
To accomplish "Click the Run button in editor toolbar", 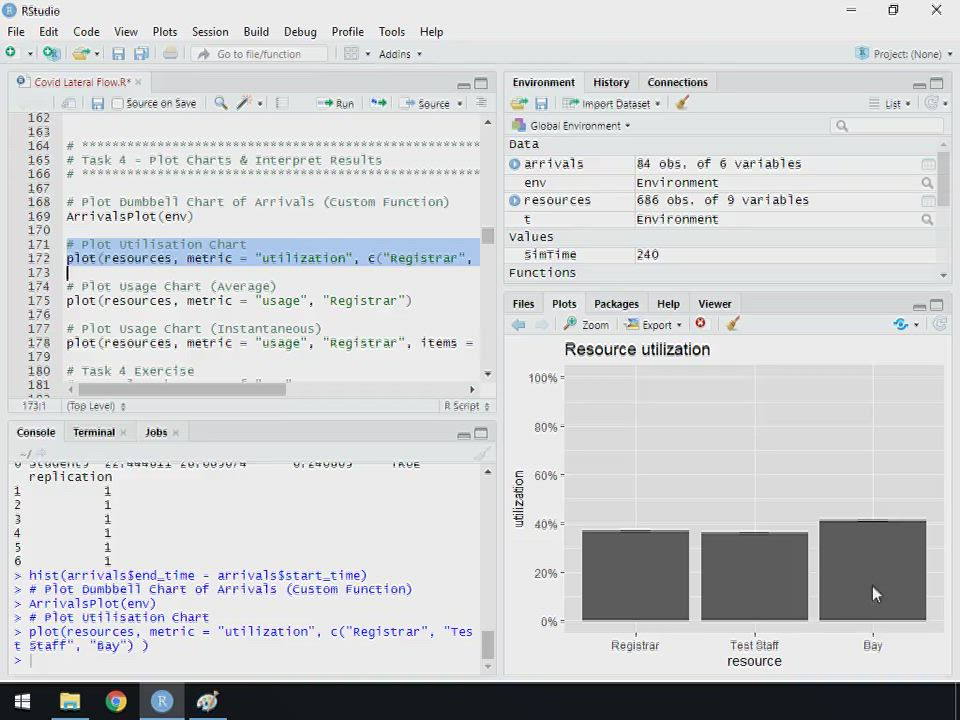I will [x=336, y=103].
